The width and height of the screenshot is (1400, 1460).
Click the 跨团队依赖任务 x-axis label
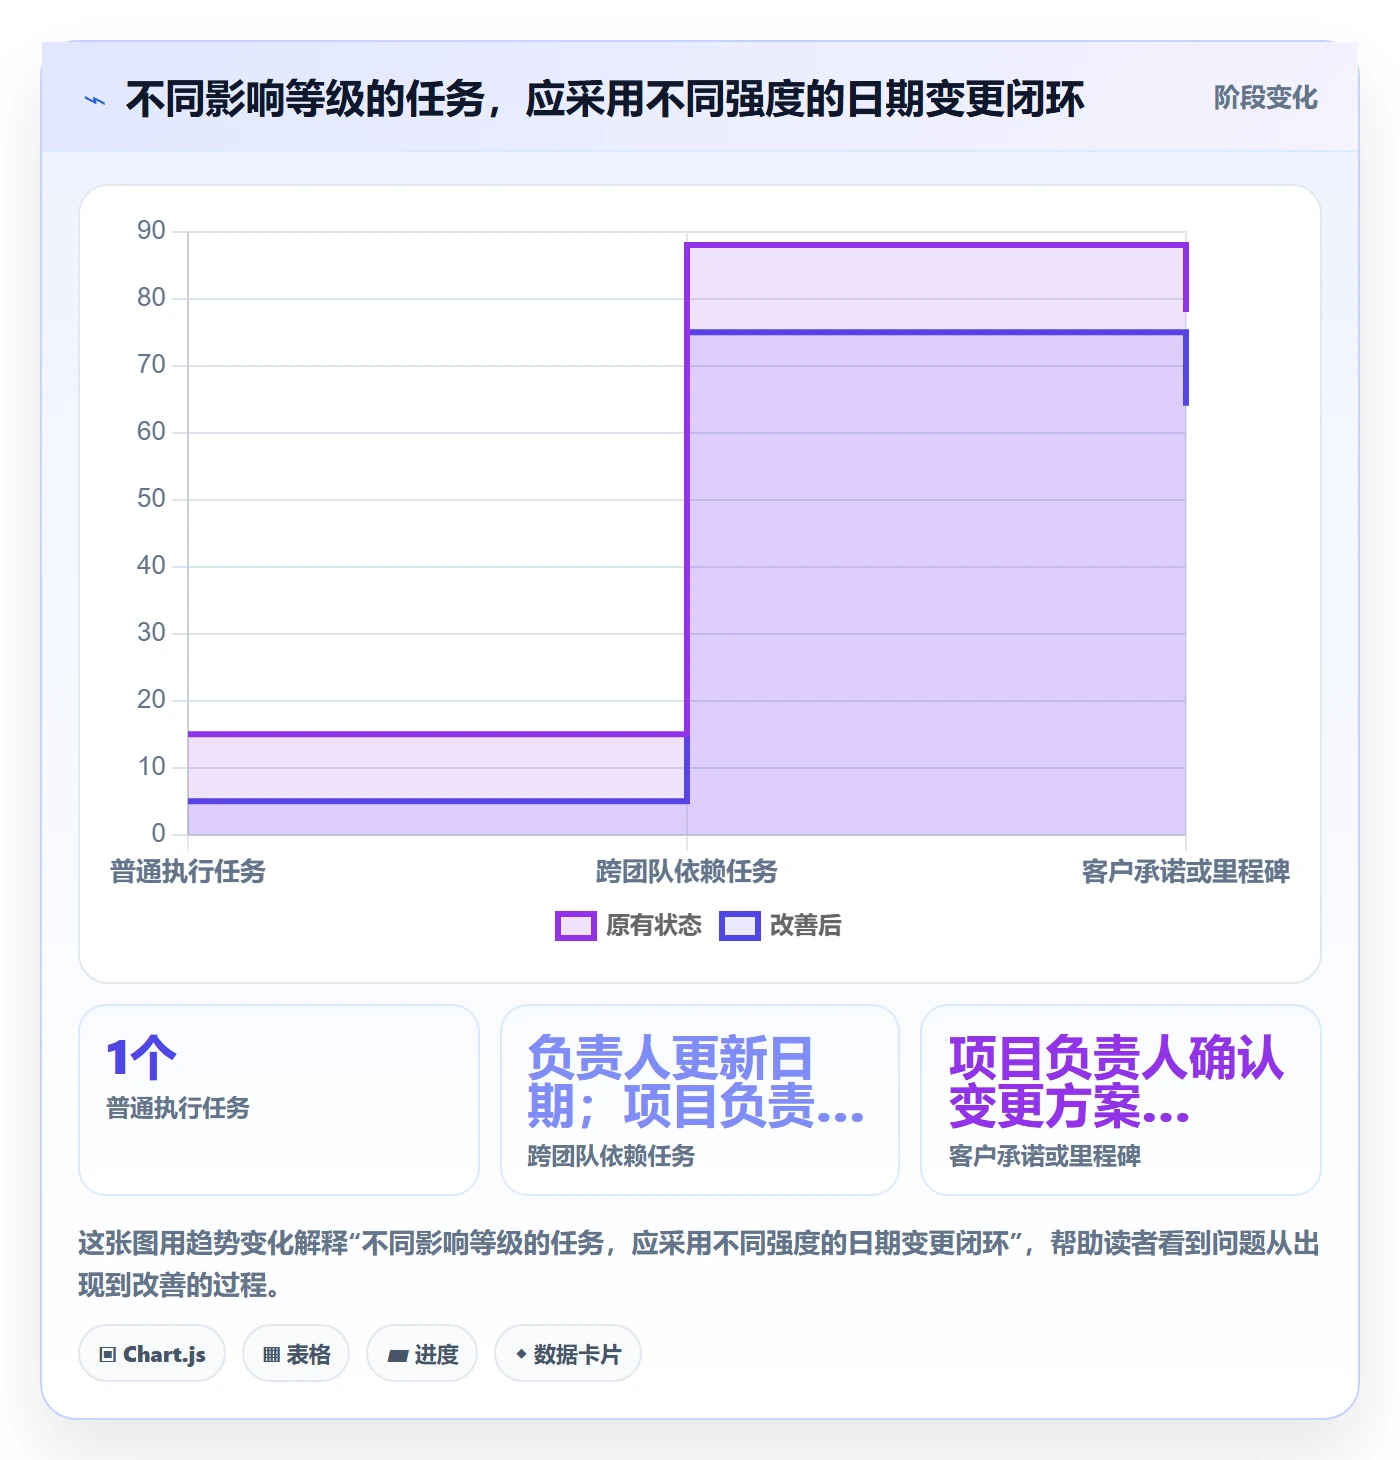click(x=687, y=871)
